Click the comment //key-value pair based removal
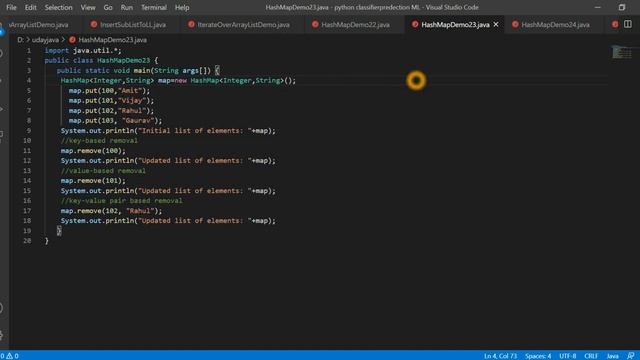Image resolution: width=640 pixels, height=360 pixels. tap(122, 200)
